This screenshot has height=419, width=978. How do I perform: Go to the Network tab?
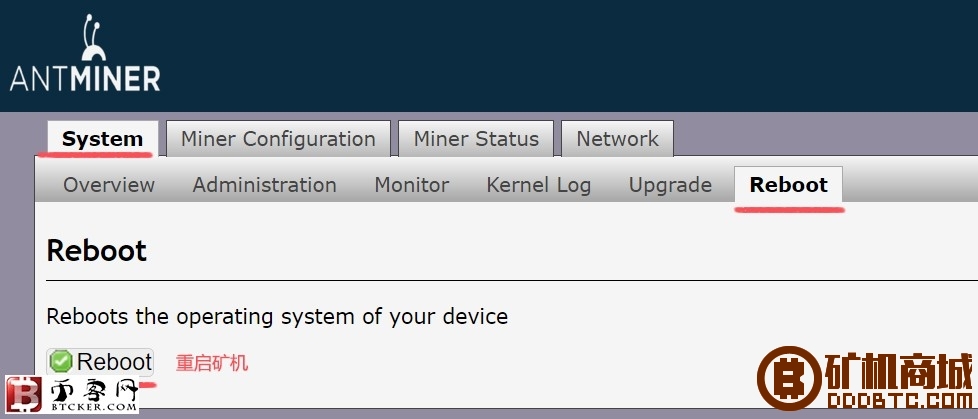pyautogui.click(x=617, y=138)
